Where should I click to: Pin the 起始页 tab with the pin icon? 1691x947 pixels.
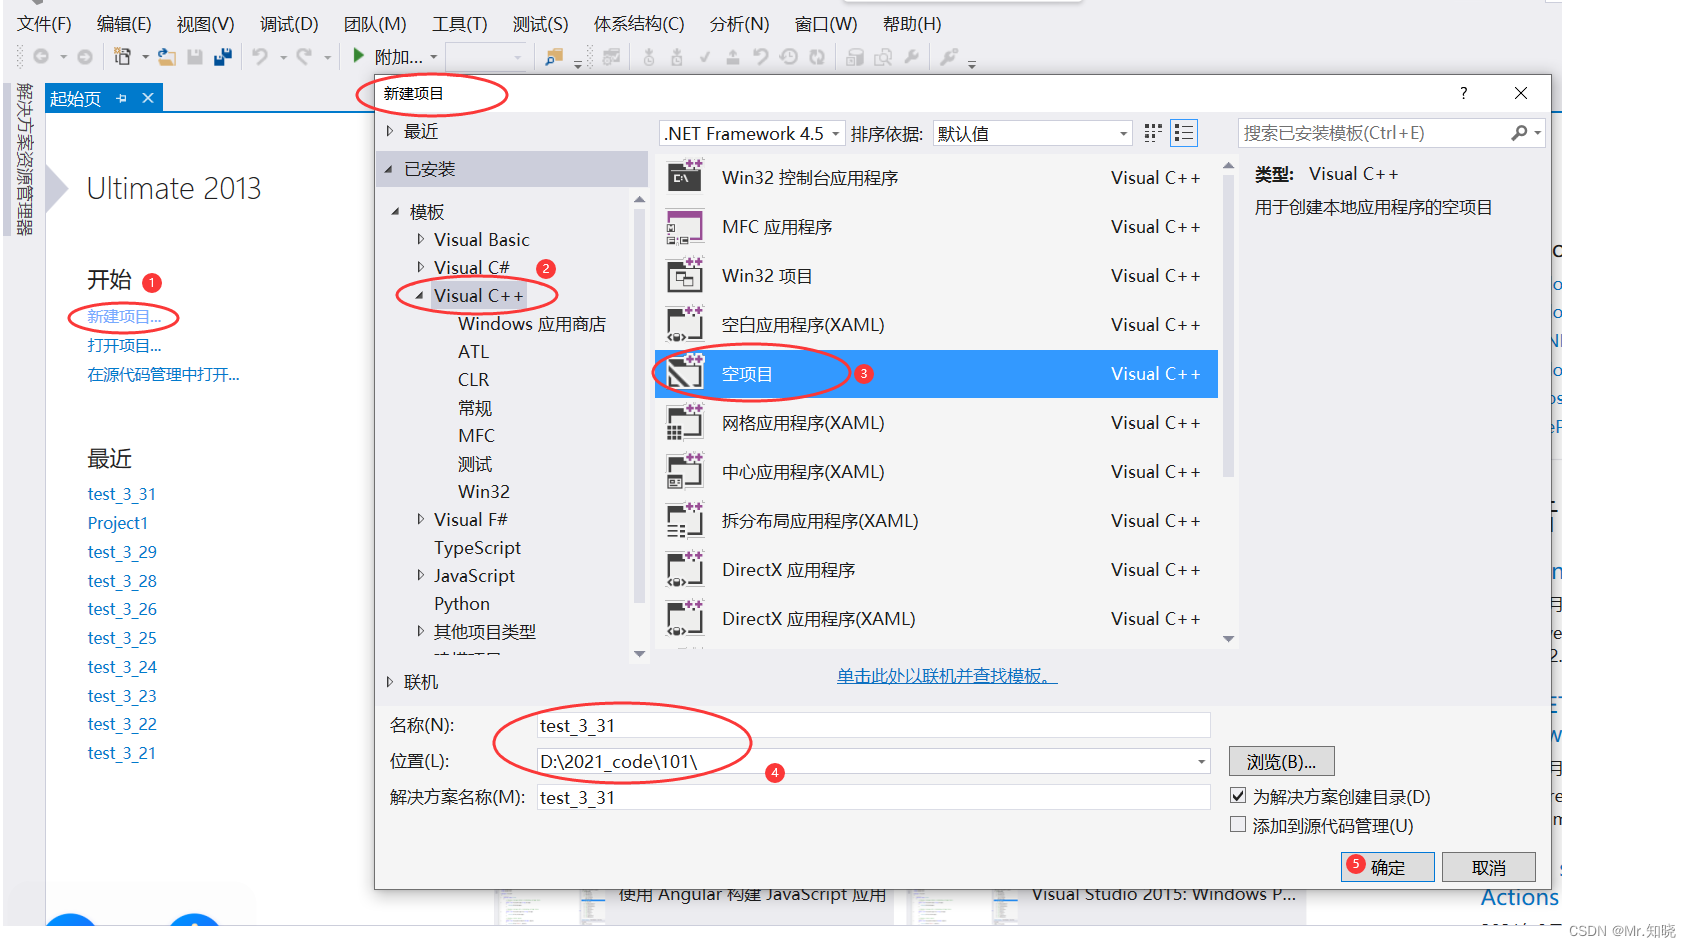click(122, 98)
